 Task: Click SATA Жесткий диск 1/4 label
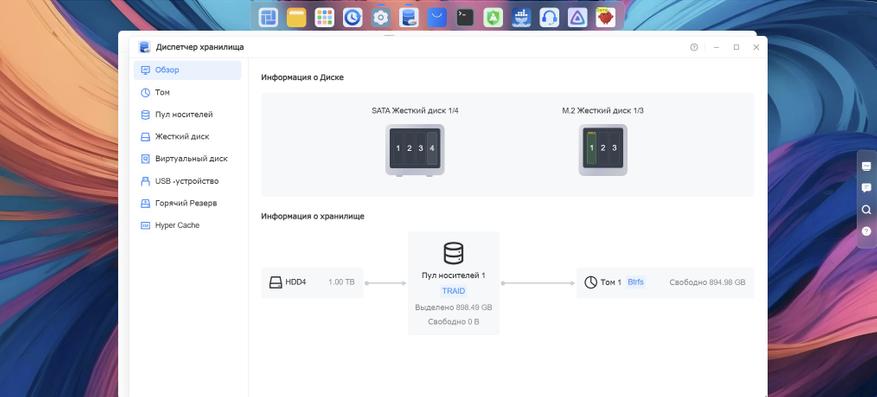414,111
